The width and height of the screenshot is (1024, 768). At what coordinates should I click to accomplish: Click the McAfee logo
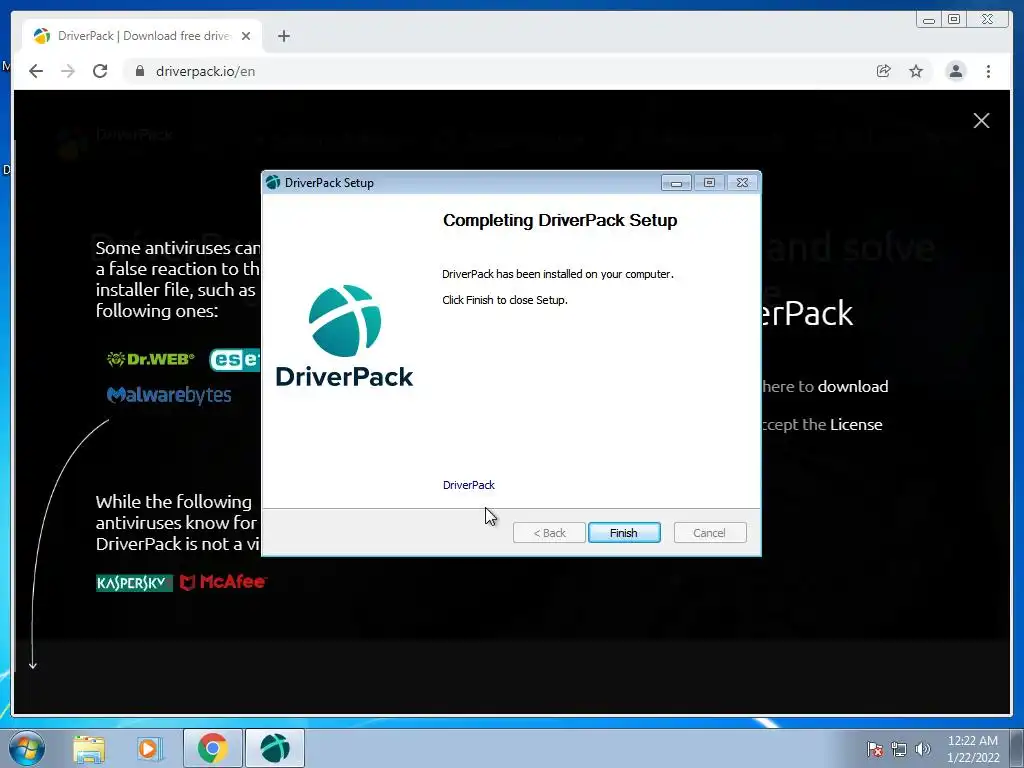(x=223, y=582)
